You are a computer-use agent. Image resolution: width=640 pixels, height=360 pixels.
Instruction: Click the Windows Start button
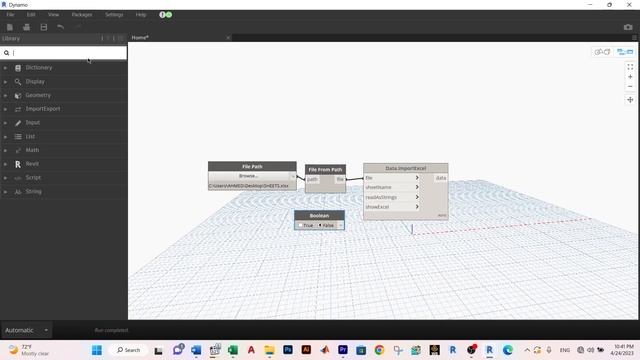97,350
